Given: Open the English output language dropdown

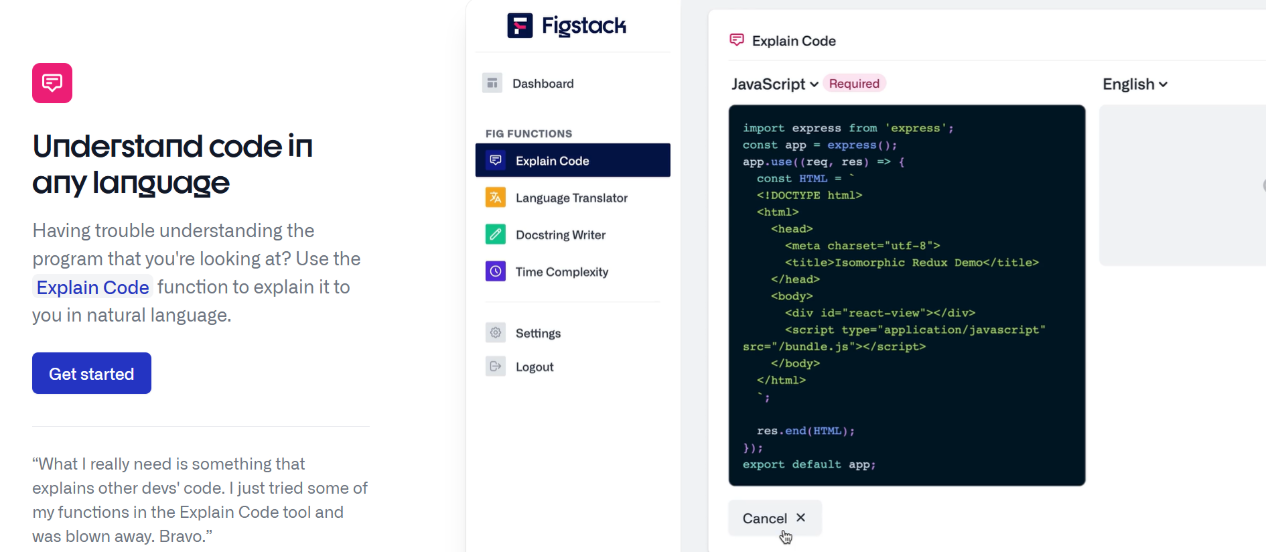Looking at the screenshot, I should [x=1135, y=84].
